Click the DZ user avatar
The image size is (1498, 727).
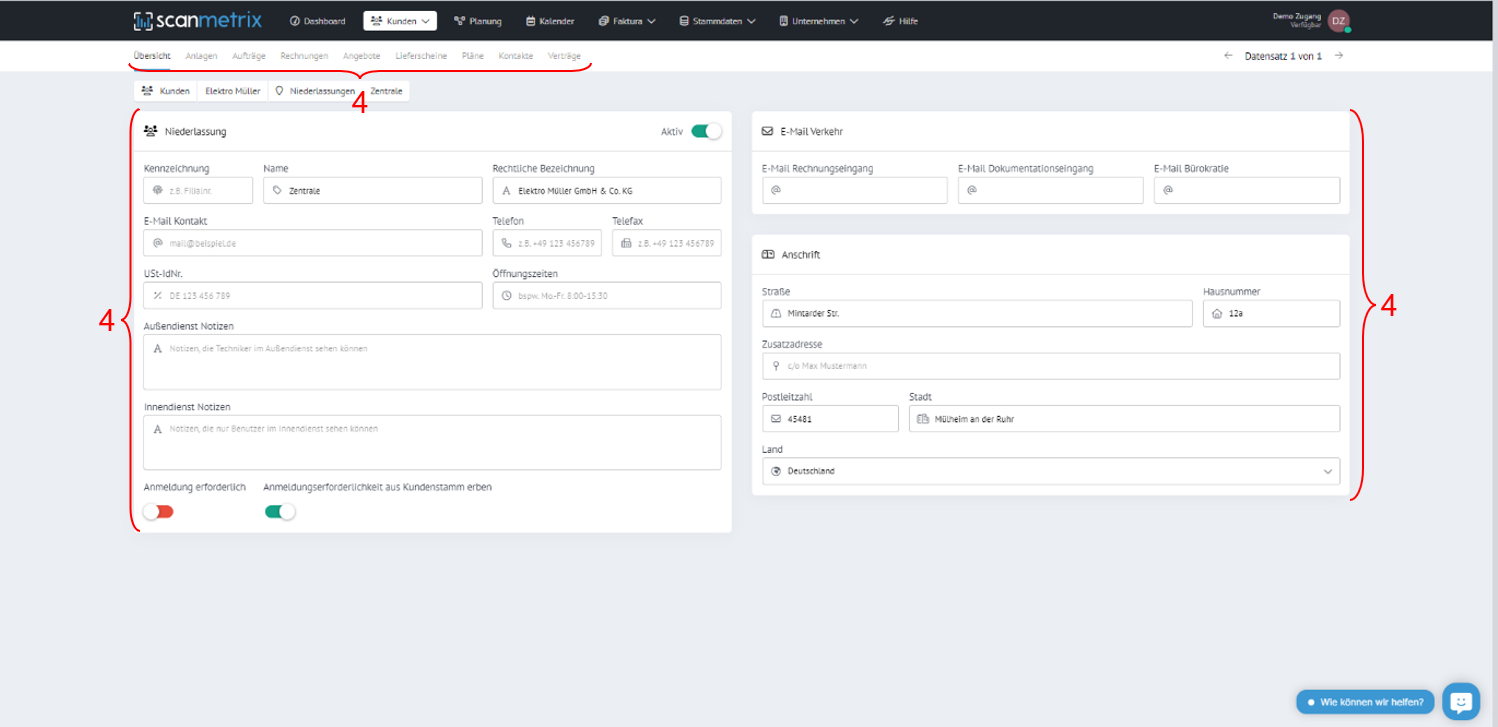coord(1338,21)
